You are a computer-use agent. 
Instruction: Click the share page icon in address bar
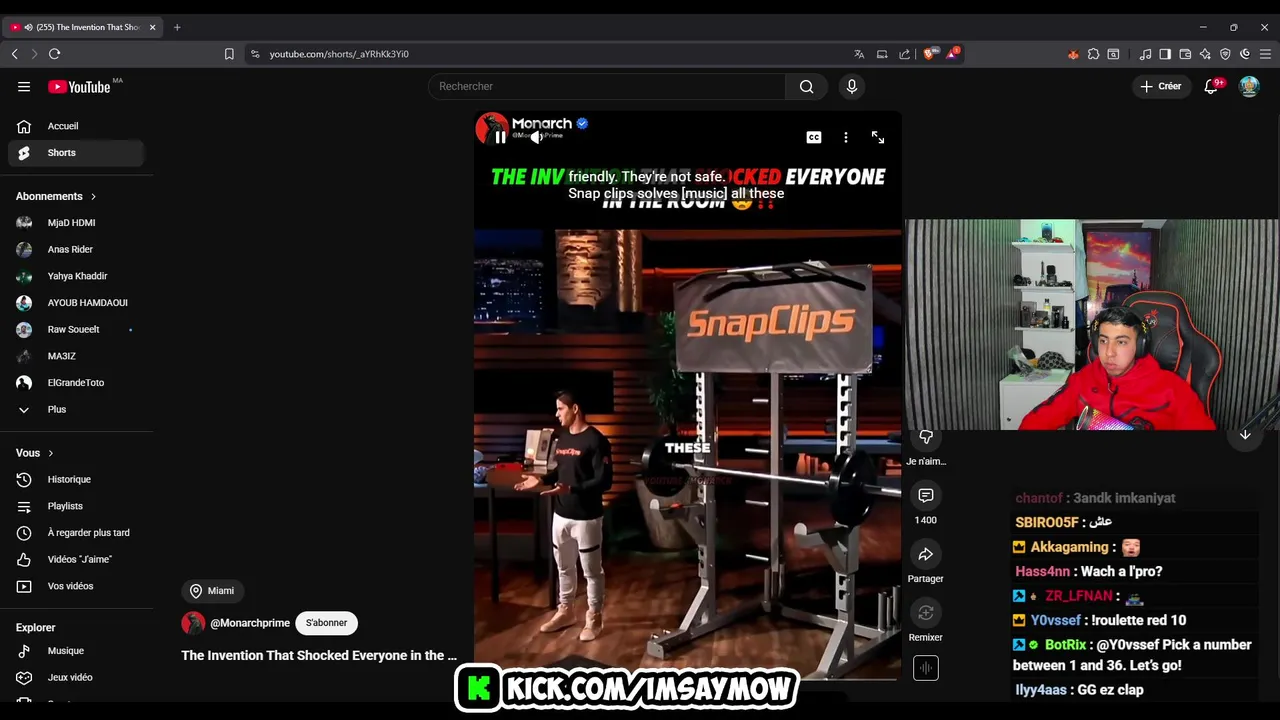(x=905, y=54)
